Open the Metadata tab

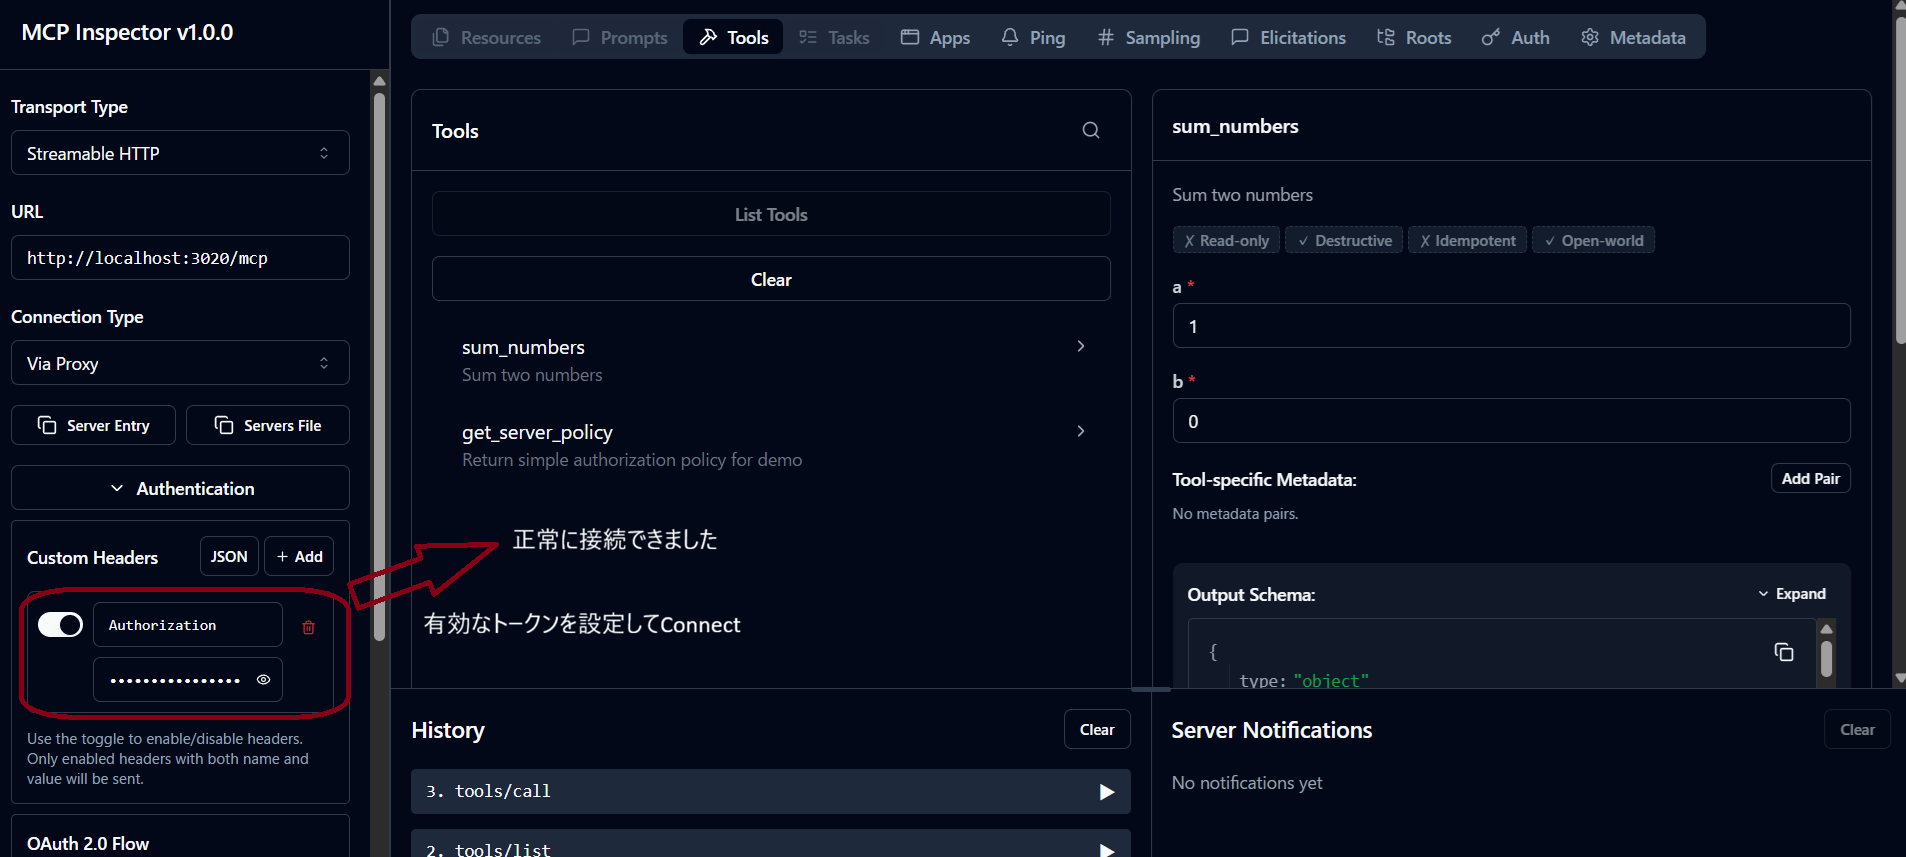(x=1633, y=37)
